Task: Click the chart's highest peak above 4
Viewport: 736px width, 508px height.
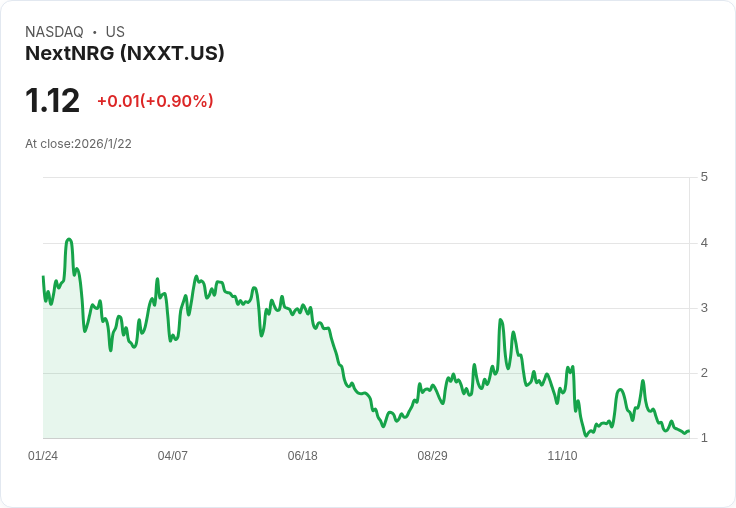Action: 69,240
